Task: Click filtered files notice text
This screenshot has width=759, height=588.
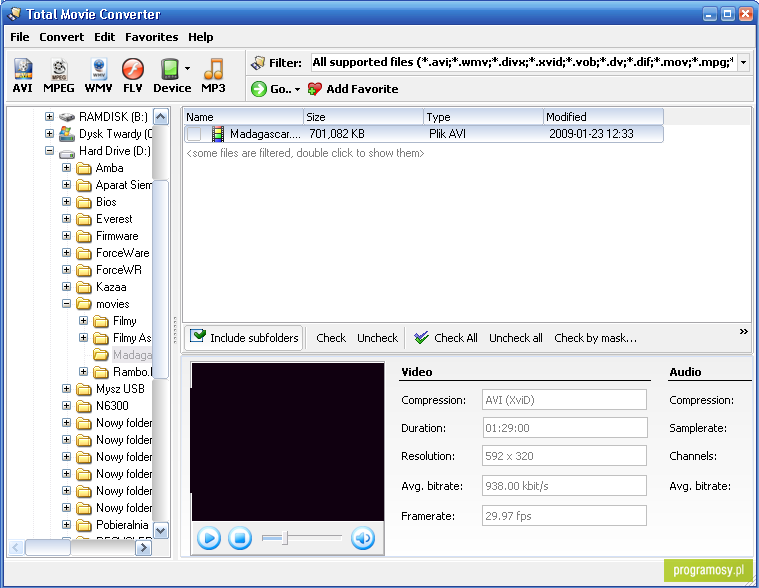Action: [305, 153]
